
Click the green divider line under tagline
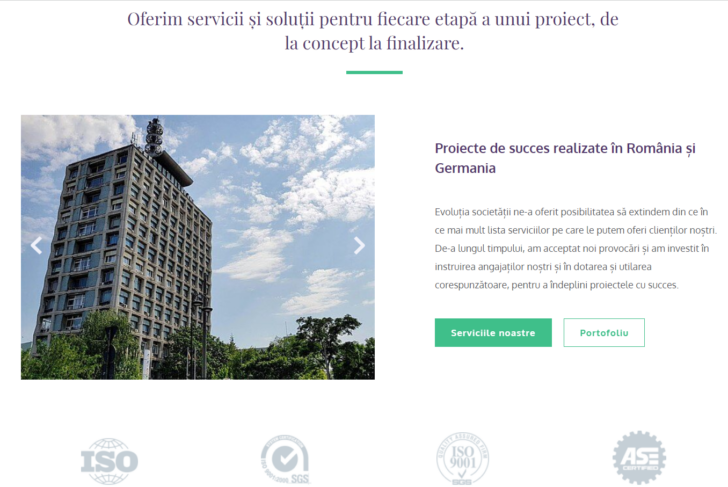pos(374,72)
